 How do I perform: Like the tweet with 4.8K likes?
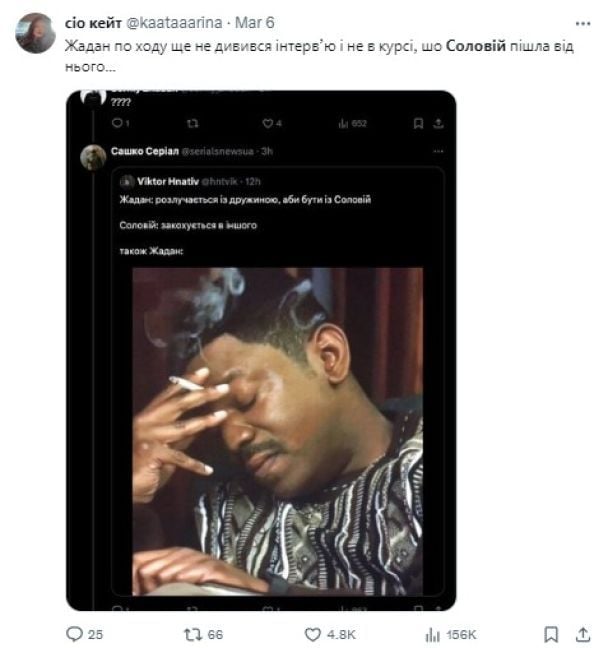click(x=312, y=634)
